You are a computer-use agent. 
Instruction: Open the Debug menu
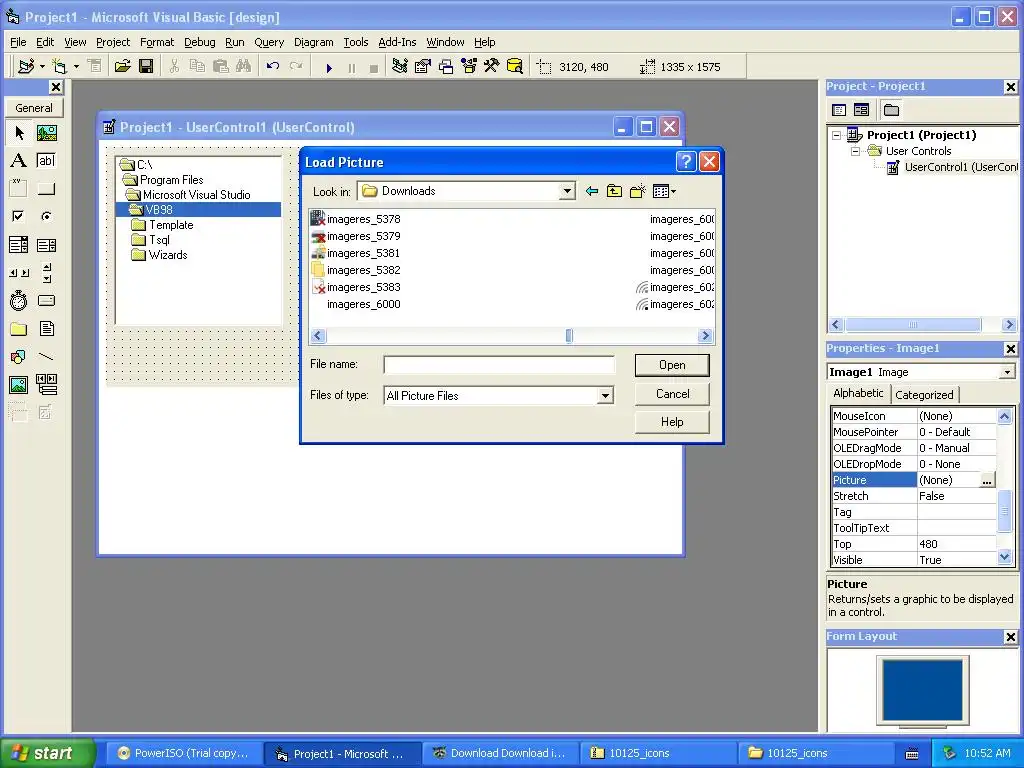[200, 42]
